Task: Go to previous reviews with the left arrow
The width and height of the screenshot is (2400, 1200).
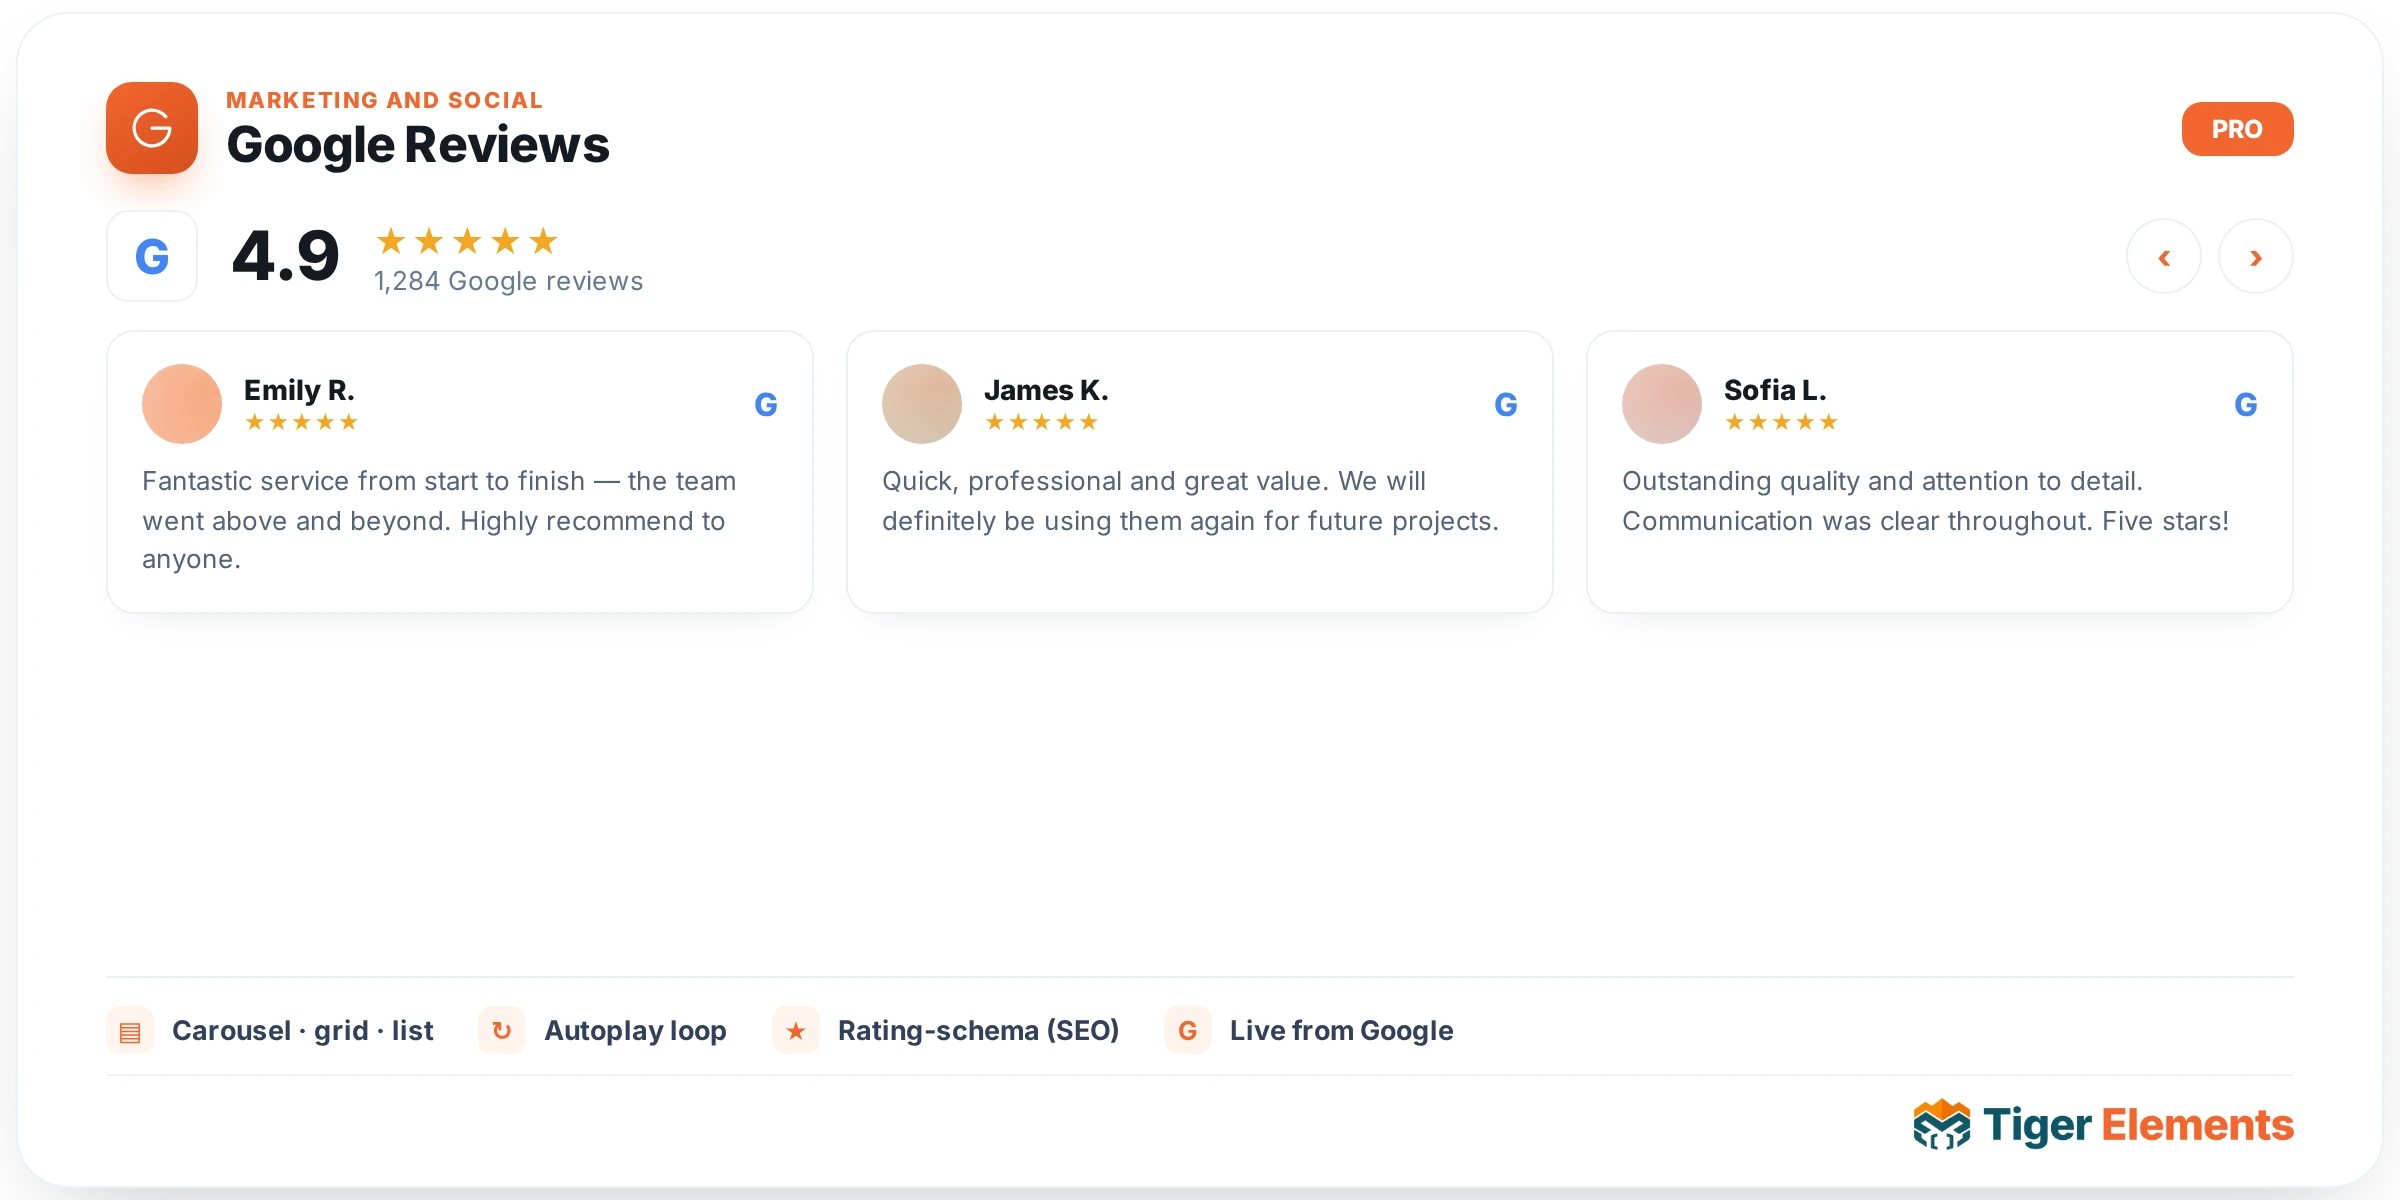Action: pos(2164,257)
